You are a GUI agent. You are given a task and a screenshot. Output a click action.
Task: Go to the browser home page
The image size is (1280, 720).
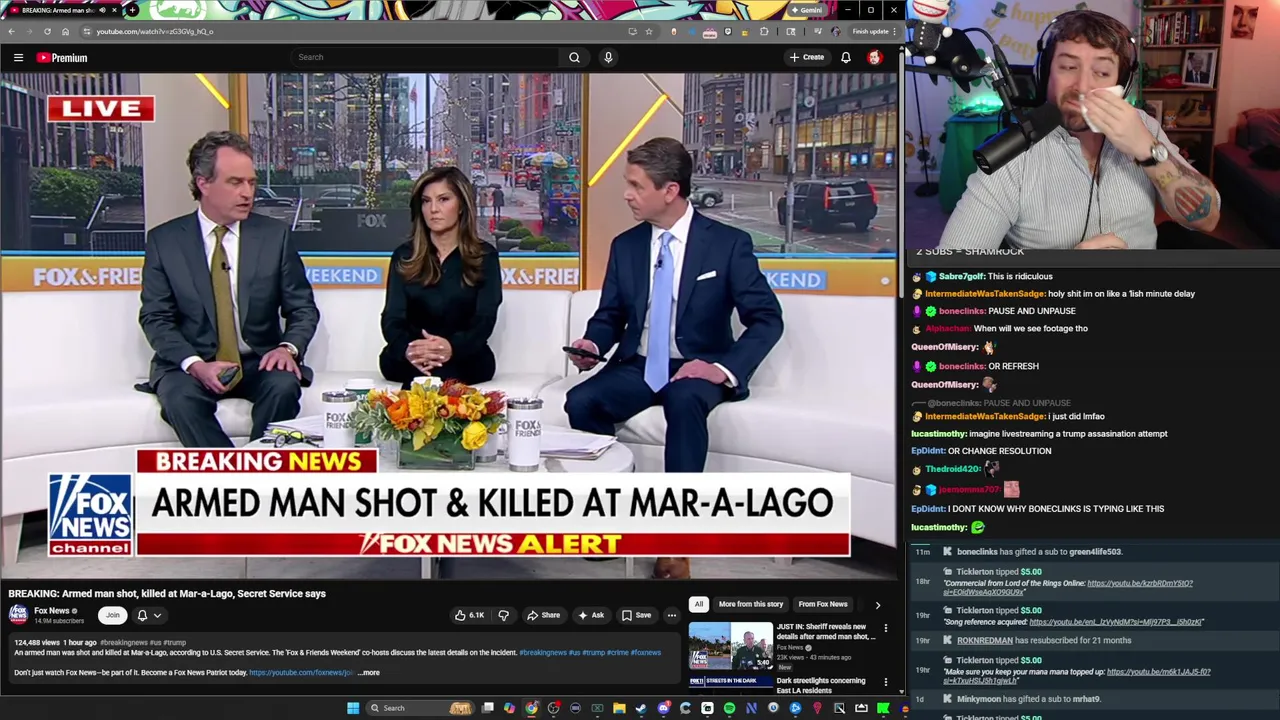click(x=65, y=31)
